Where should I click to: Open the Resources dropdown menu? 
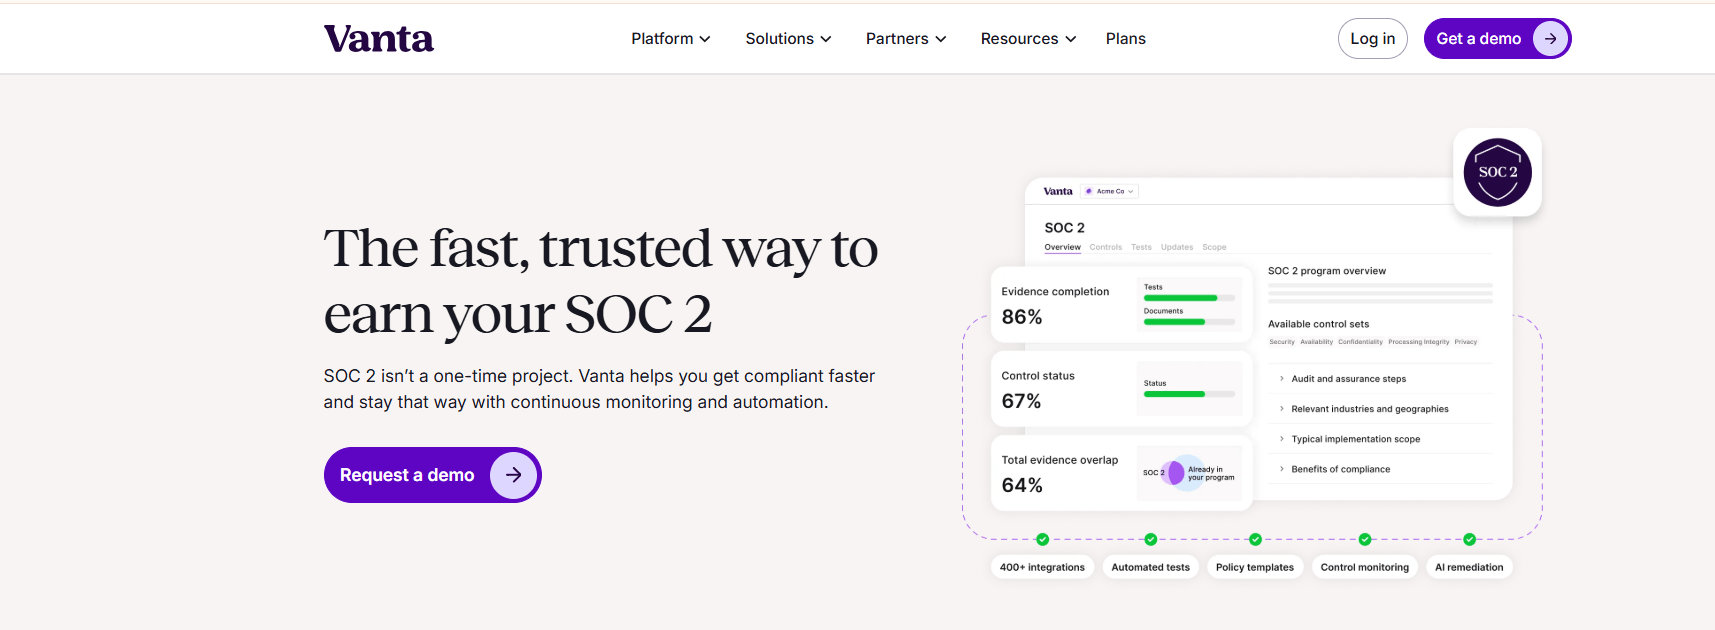(x=1028, y=39)
